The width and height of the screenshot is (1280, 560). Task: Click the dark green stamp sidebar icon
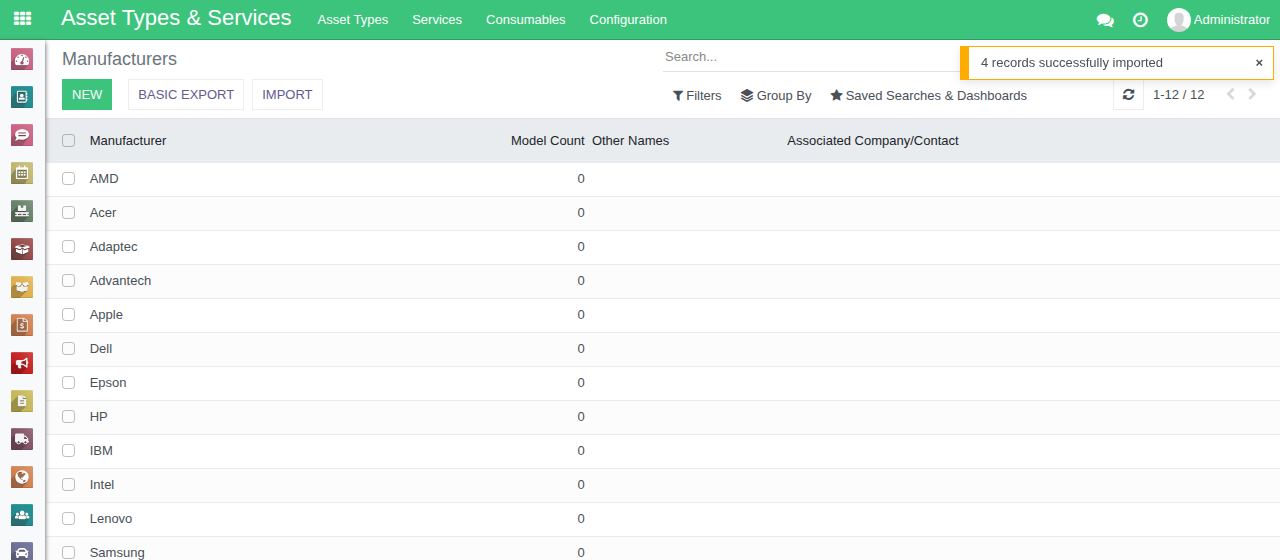coord(22,211)
